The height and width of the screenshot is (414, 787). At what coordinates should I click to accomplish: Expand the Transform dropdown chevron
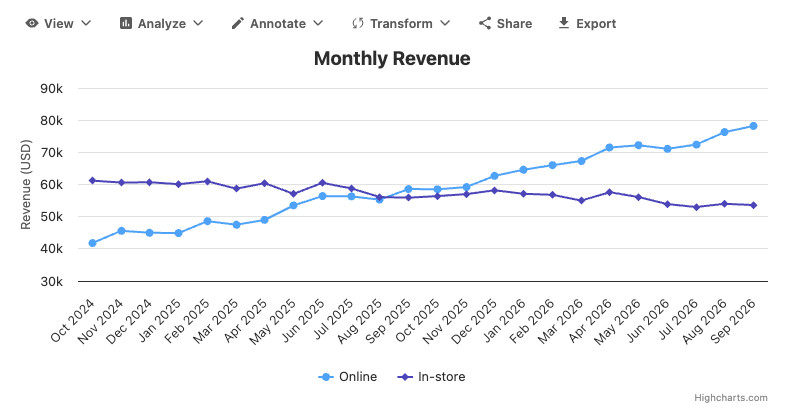[445, 23]
